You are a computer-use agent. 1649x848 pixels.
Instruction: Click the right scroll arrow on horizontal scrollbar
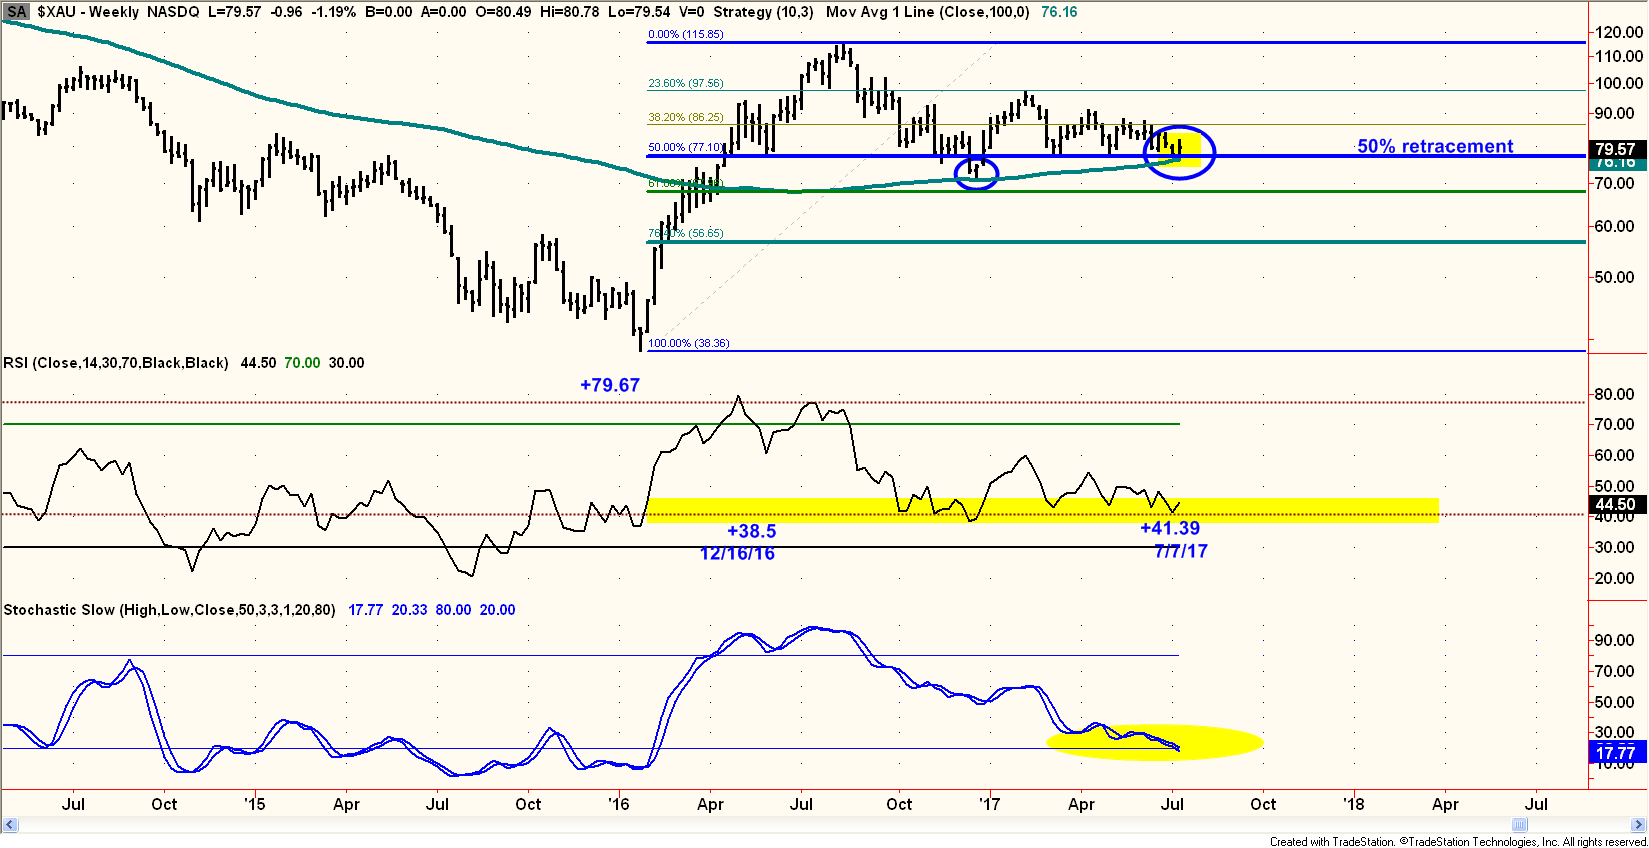click(x=1638, y=825)
